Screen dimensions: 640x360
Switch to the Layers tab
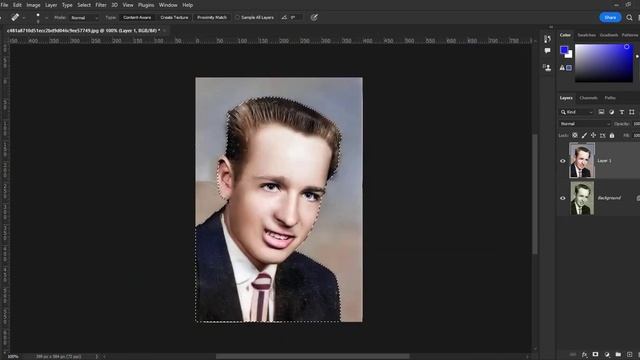566,98
